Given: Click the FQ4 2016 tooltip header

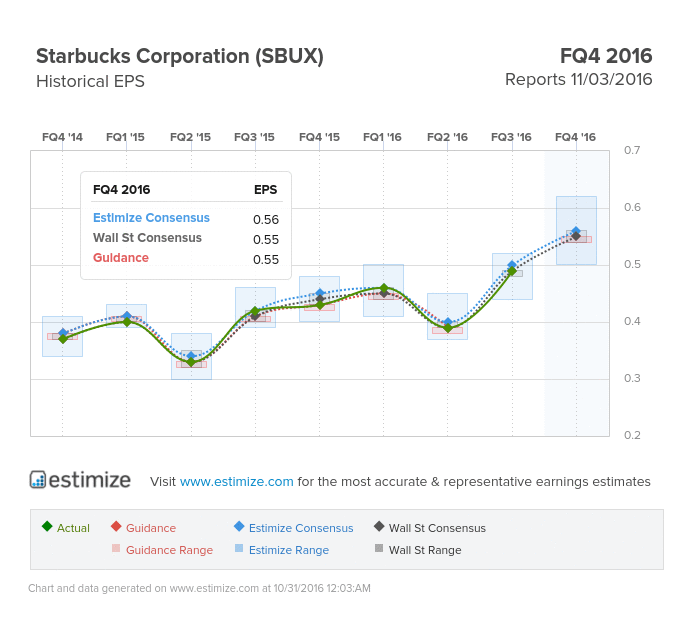Looking at the screenshot, I should 121,190.
